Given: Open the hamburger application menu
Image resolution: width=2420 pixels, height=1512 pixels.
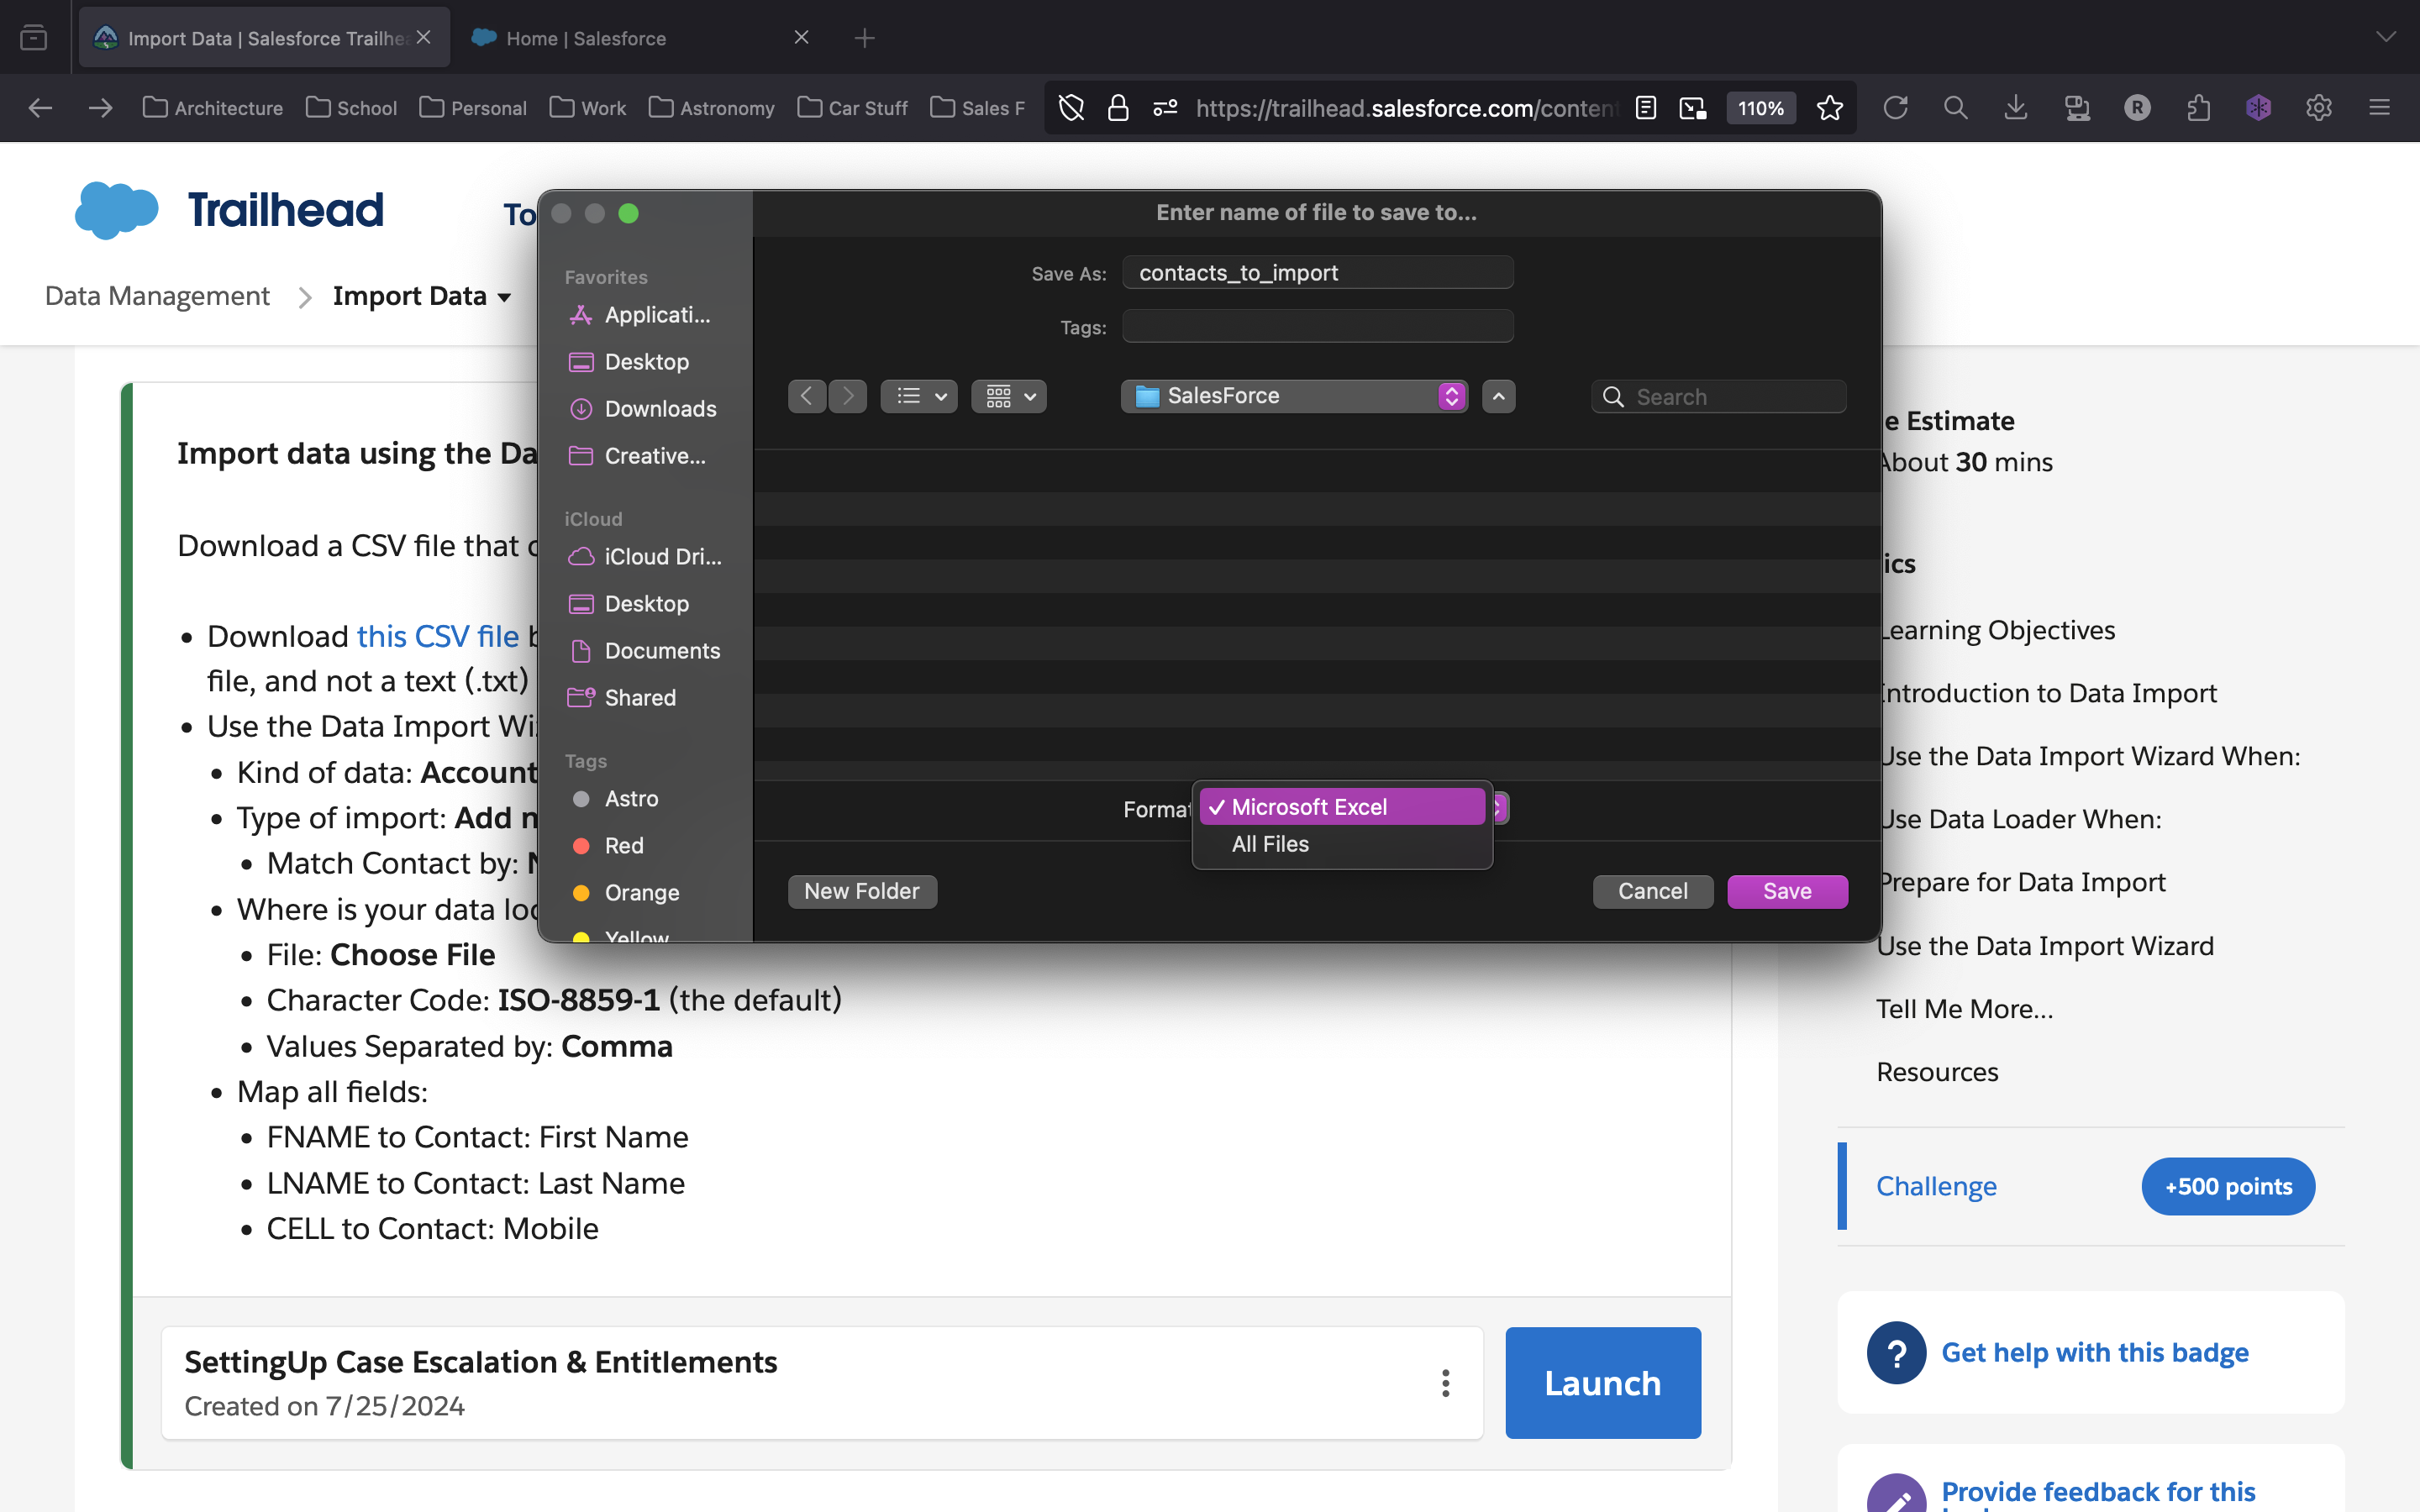Looking at the screenshot, I should point(2379,108).
